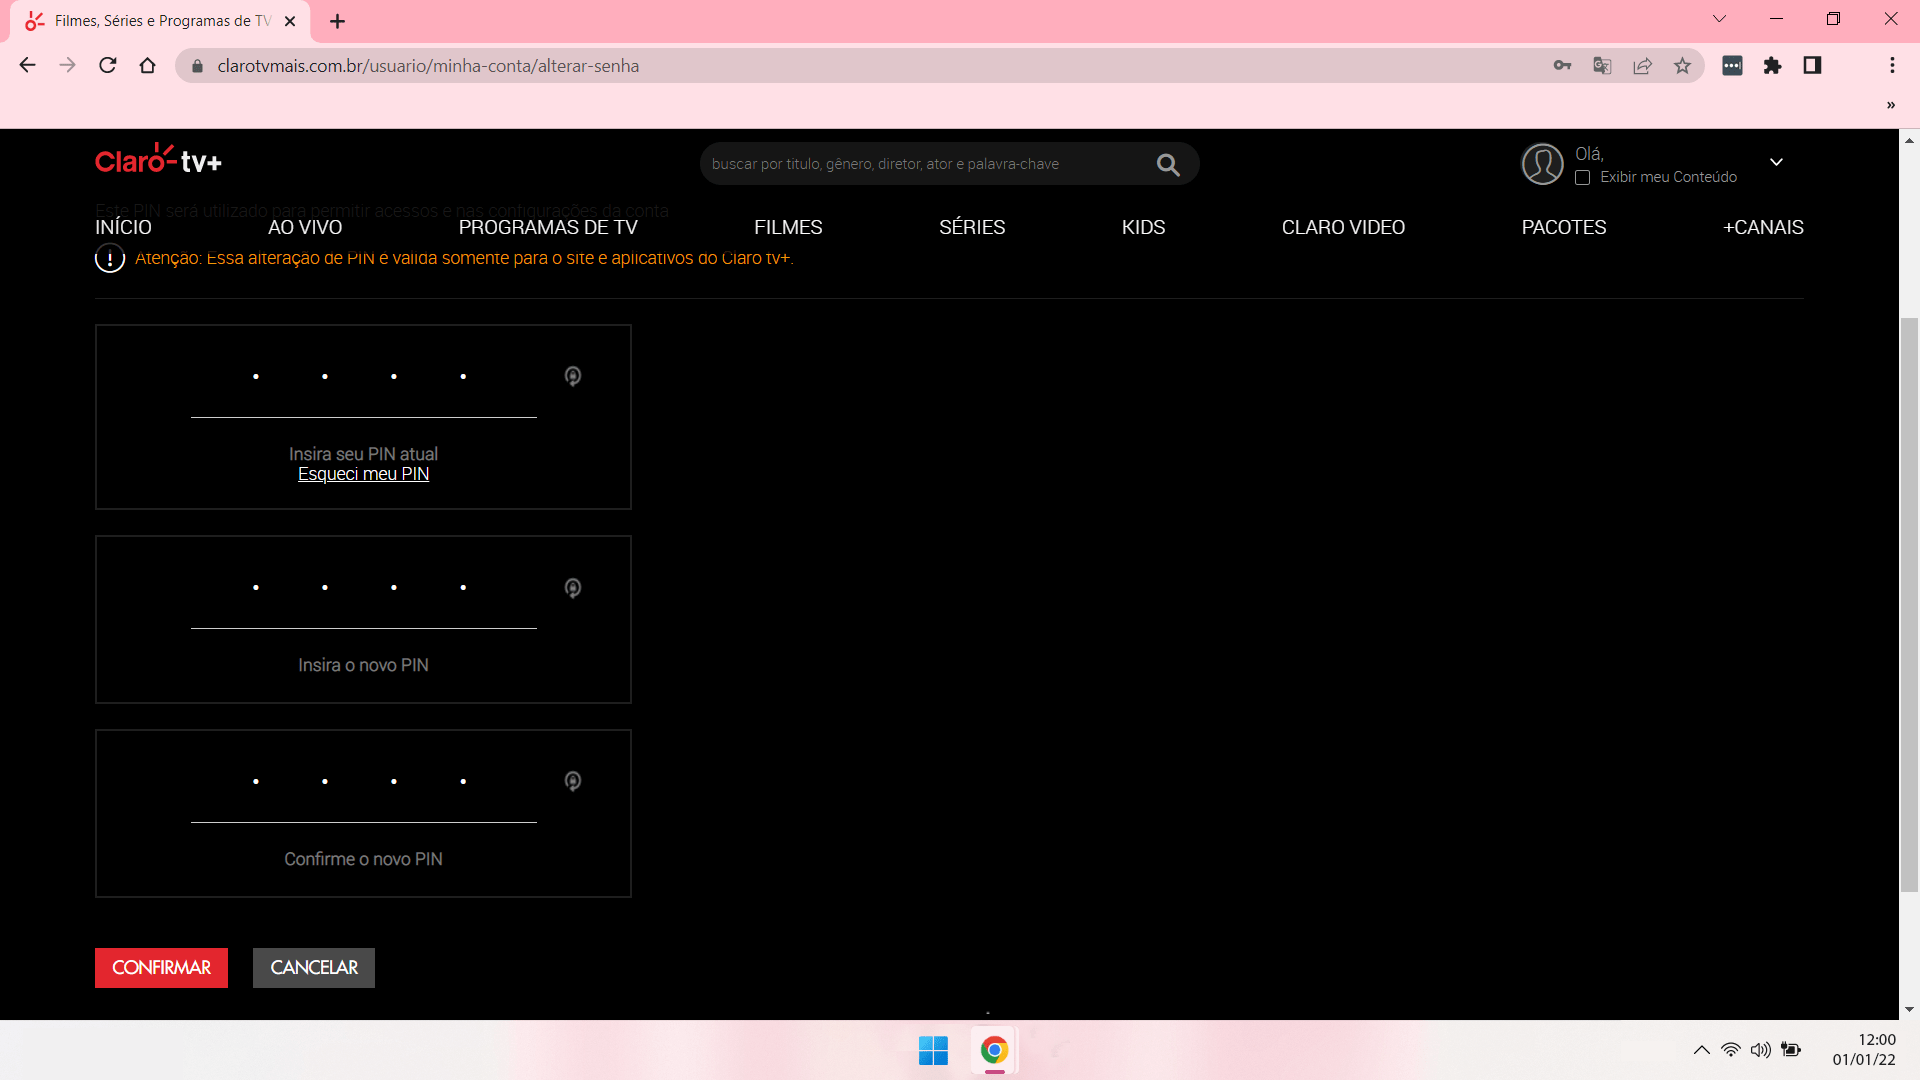Go back using the browser back arrow

coord(27,65)
